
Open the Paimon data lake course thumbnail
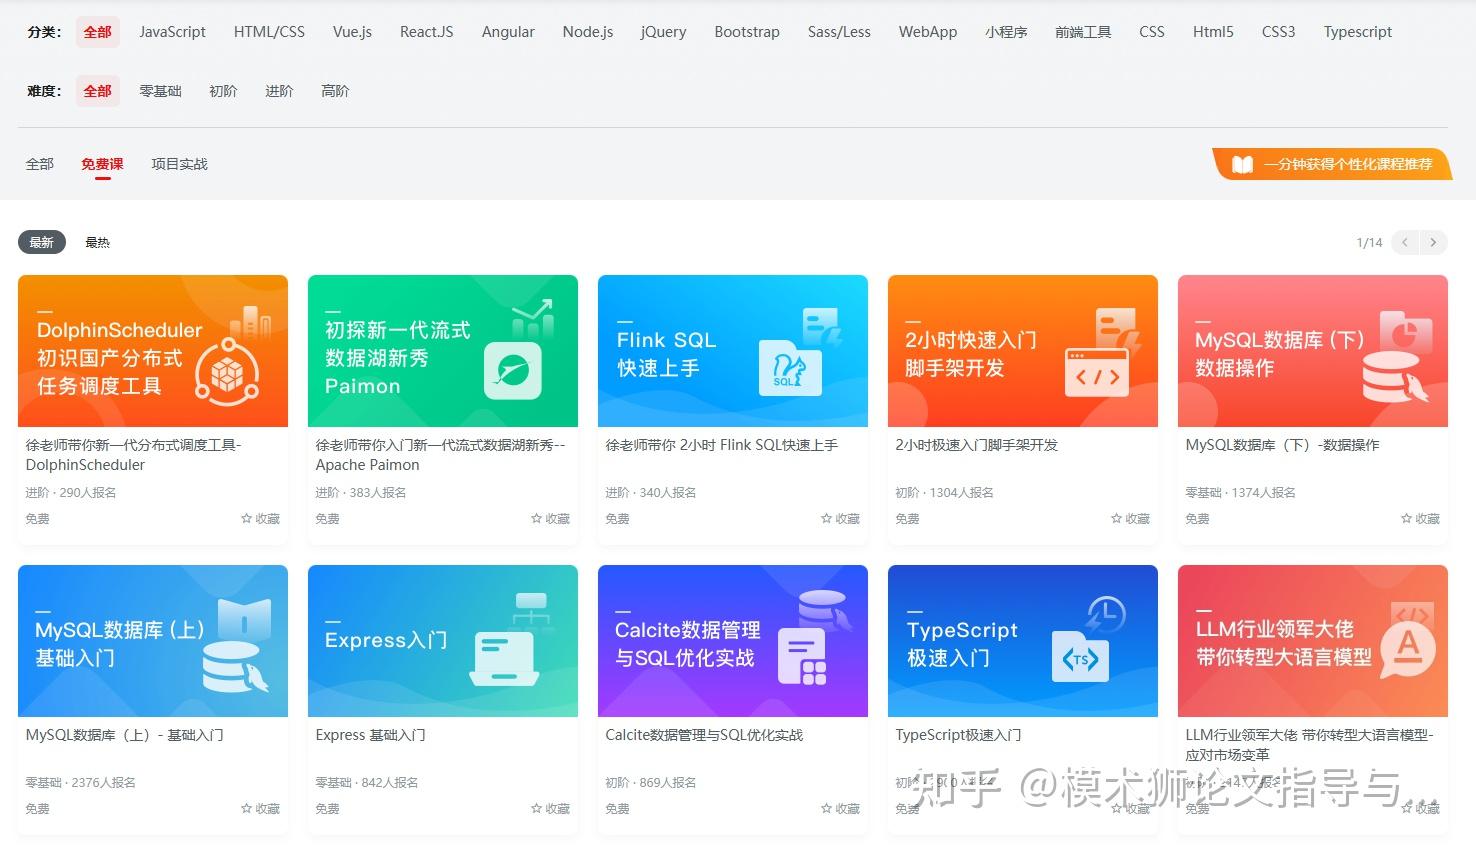click(x=443, y=351)
